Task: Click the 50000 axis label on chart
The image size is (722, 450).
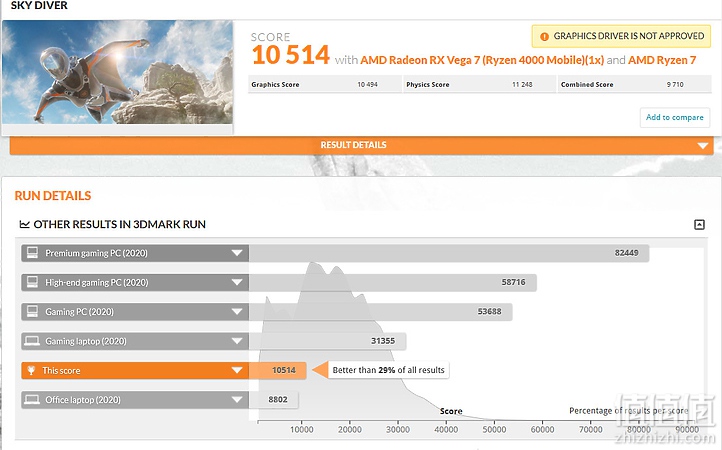Action: pyautogui.click(x=494, y=429)
